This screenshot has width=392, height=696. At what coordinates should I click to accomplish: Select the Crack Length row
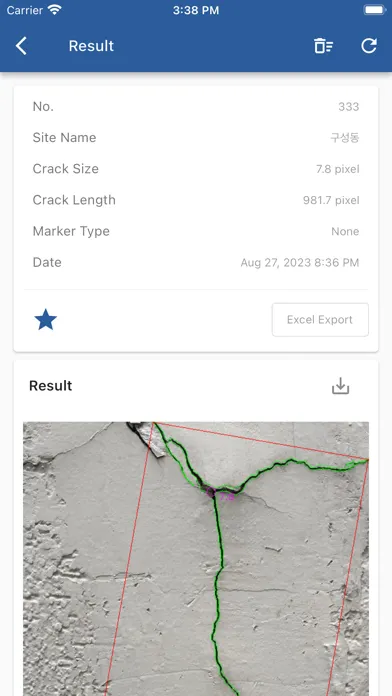click(196, 200)
